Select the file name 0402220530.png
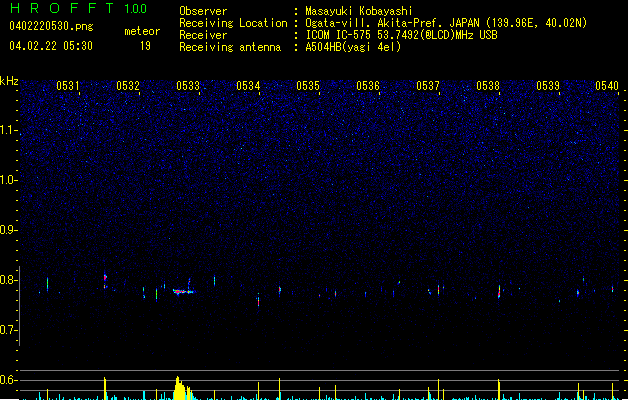The image size is (629, 400). (x=51, y=26)
